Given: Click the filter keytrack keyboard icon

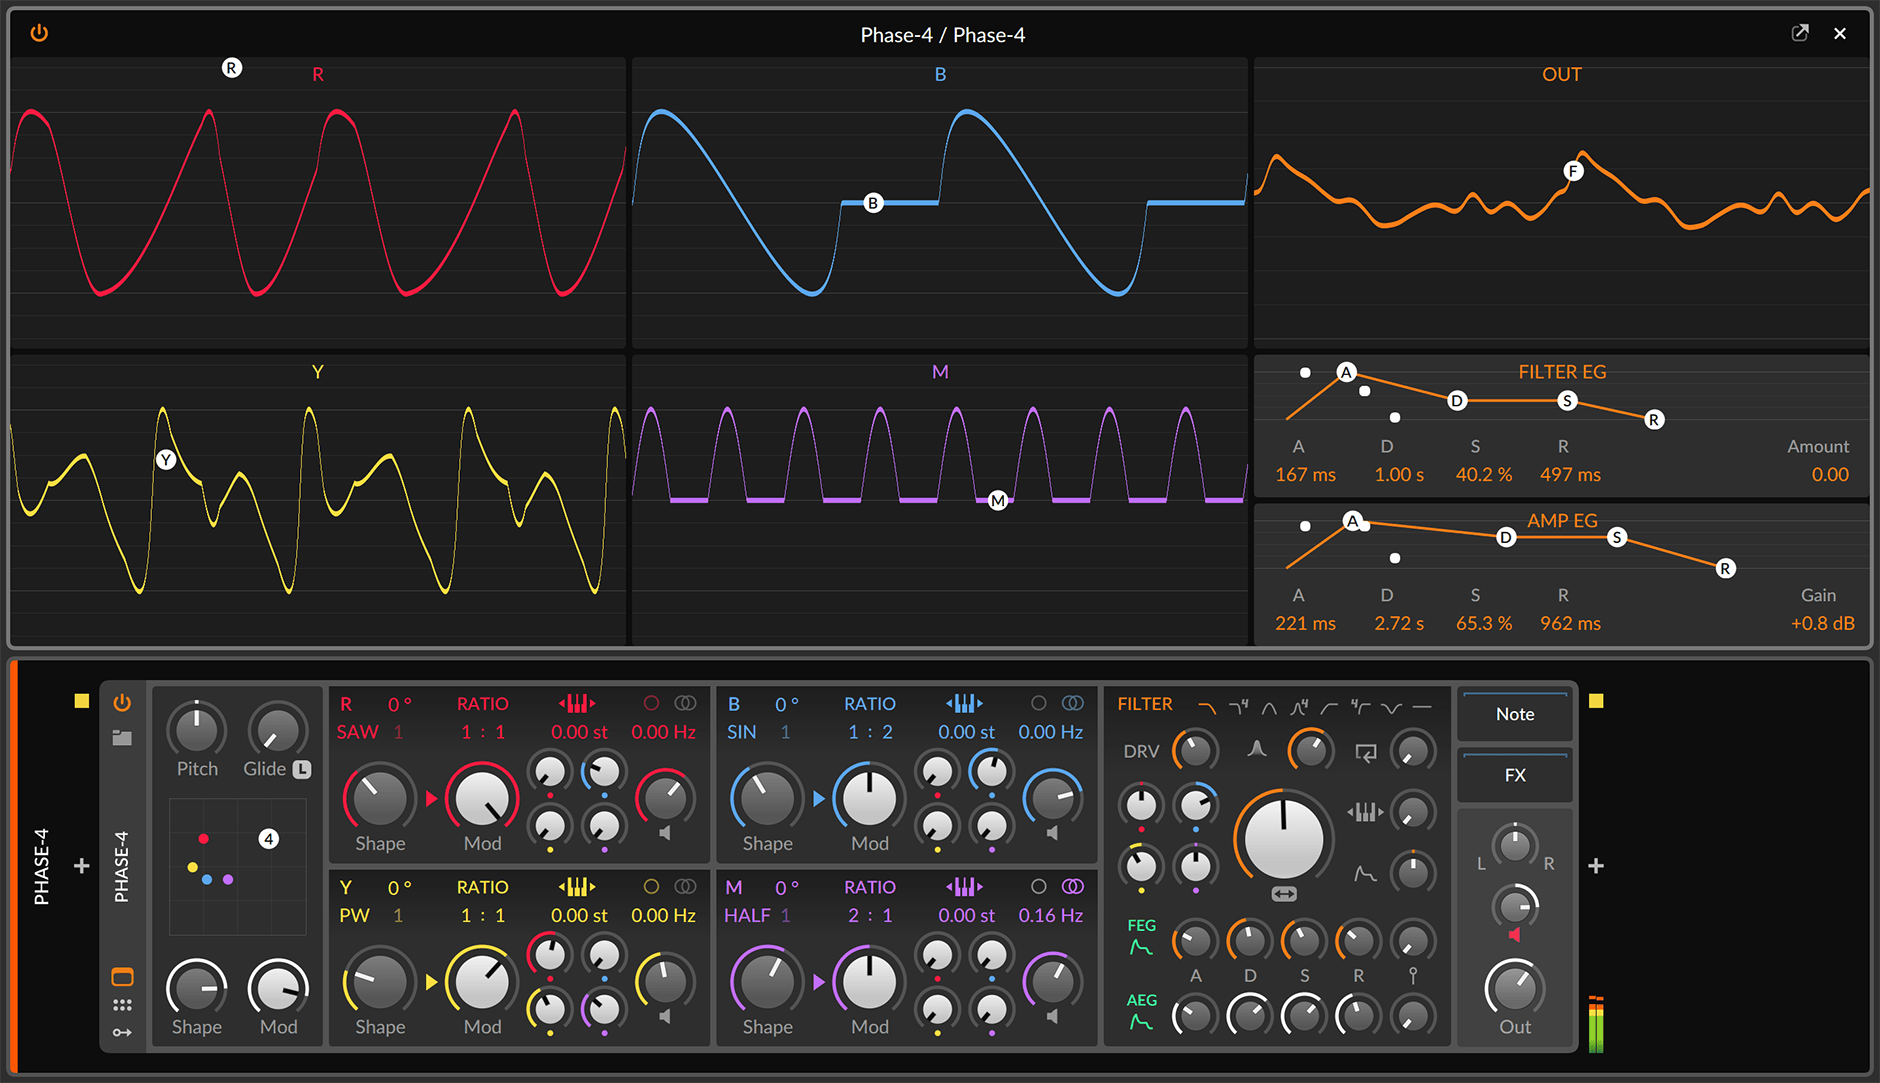Looking at the screenshot, I should click(x=1365, y=812).
